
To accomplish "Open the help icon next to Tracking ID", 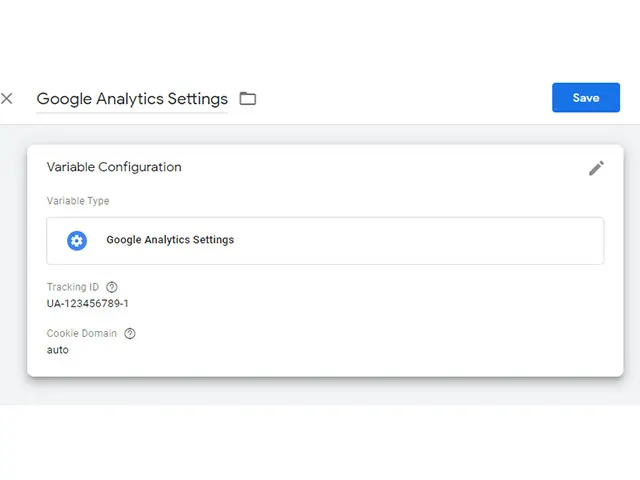I will pyautogui.click(x=111, y=287).
